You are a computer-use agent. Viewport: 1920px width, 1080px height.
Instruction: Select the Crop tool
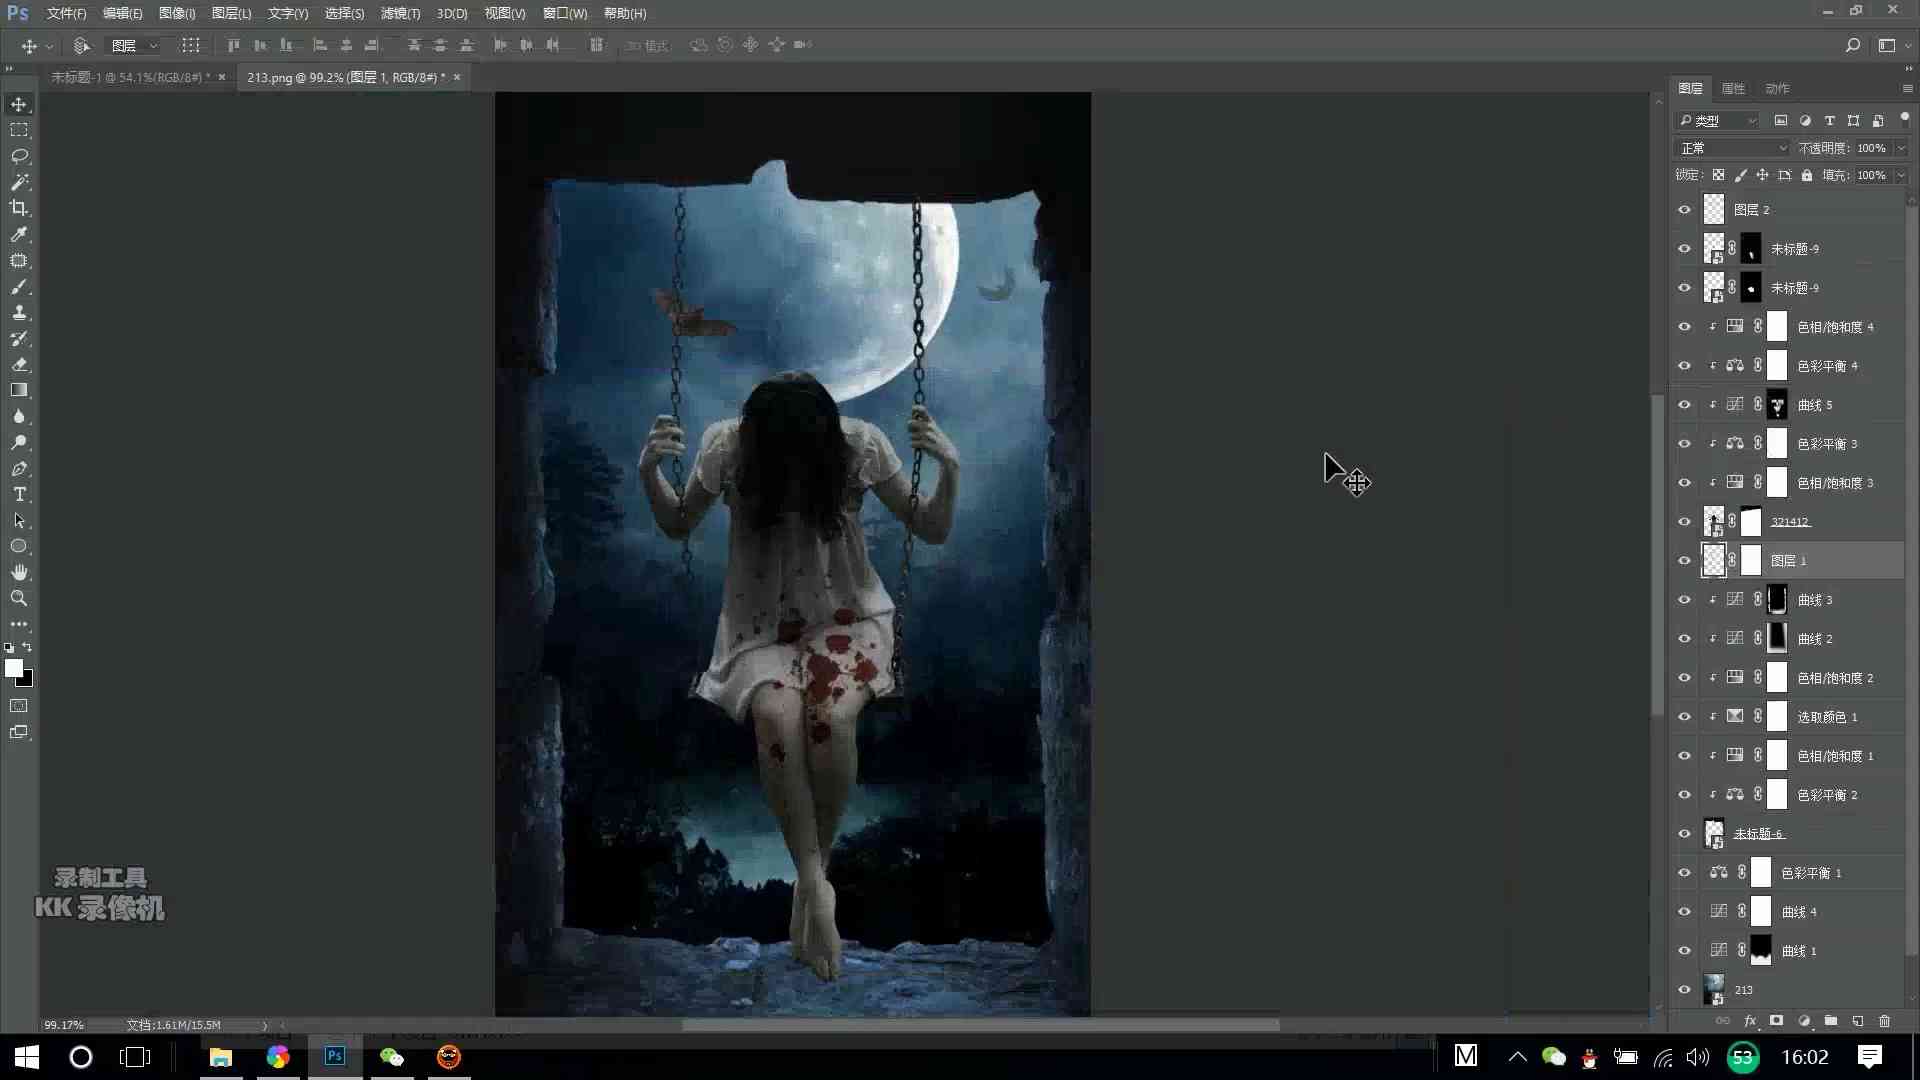click(x=19, y=208)
